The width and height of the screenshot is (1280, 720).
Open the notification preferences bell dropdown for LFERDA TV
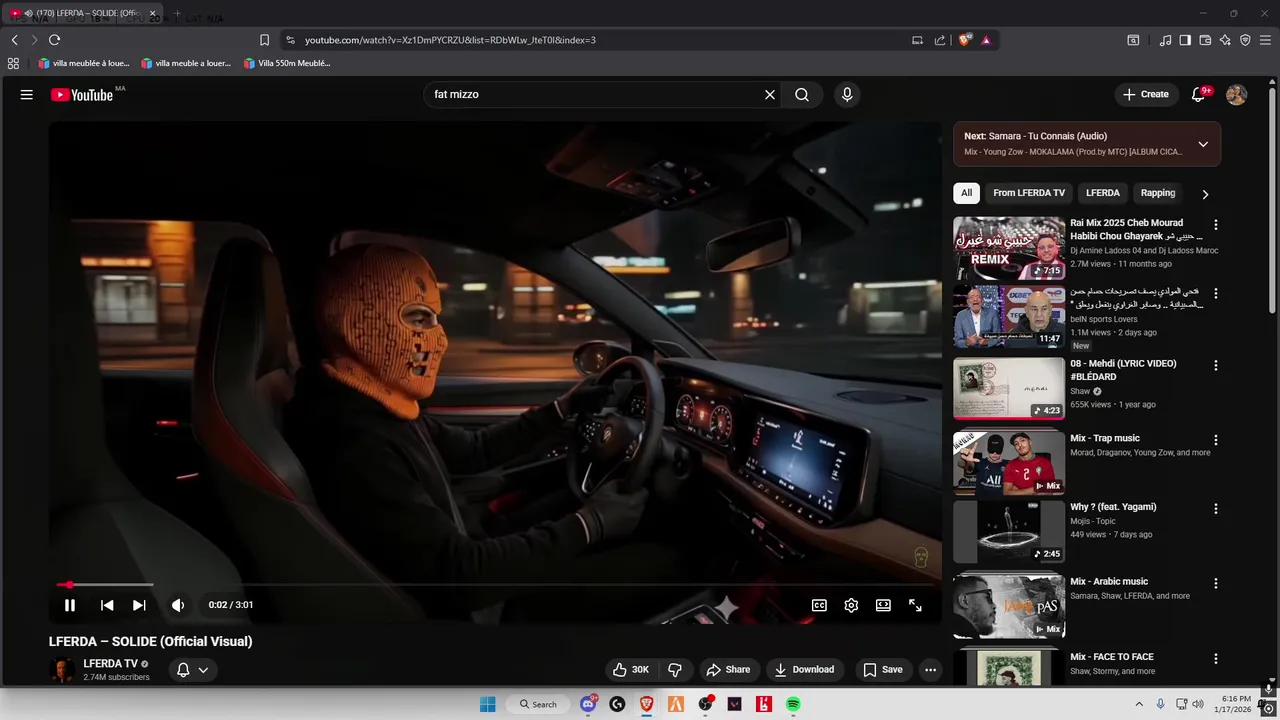[x=193, y=670]
